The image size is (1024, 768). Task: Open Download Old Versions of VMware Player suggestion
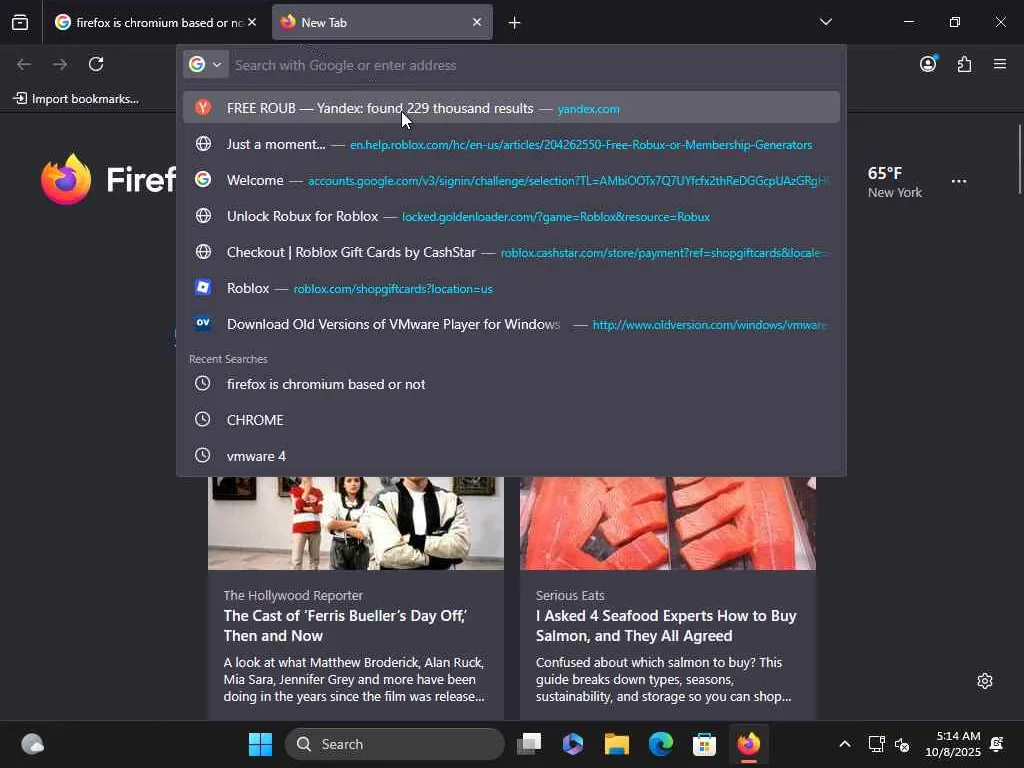click(511, 324)
